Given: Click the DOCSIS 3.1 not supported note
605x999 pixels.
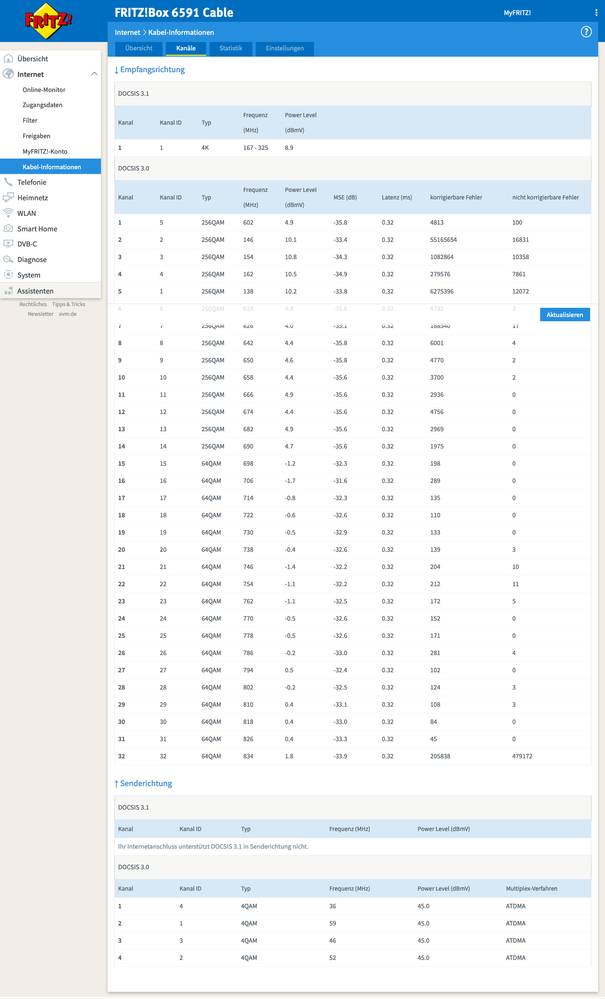Looking at the screenshot, I should click(213, 847).
